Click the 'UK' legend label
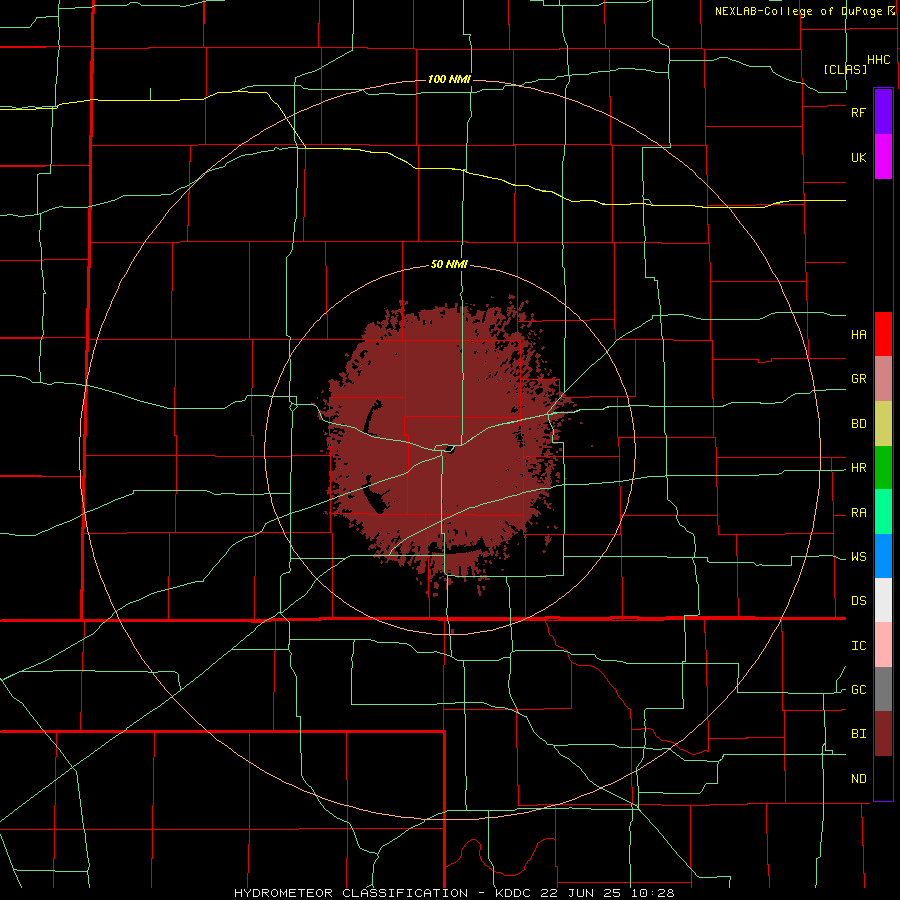 click(859, 158)
